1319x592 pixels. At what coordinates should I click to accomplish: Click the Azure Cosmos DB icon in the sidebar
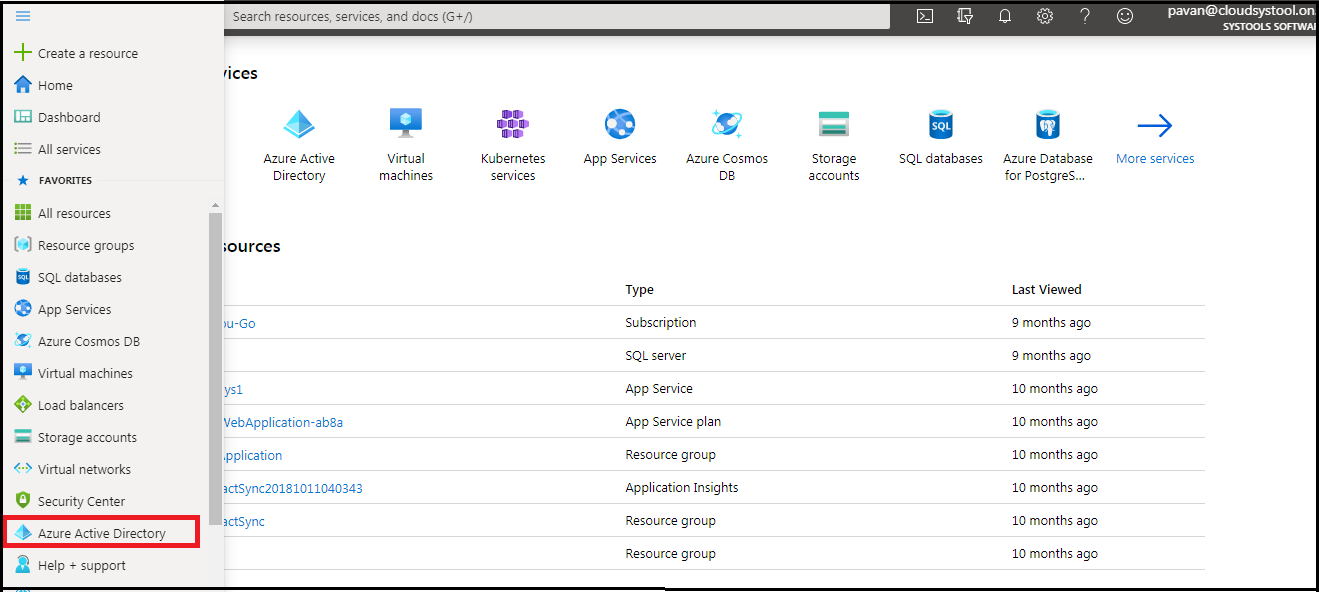[x=23, y=341]
